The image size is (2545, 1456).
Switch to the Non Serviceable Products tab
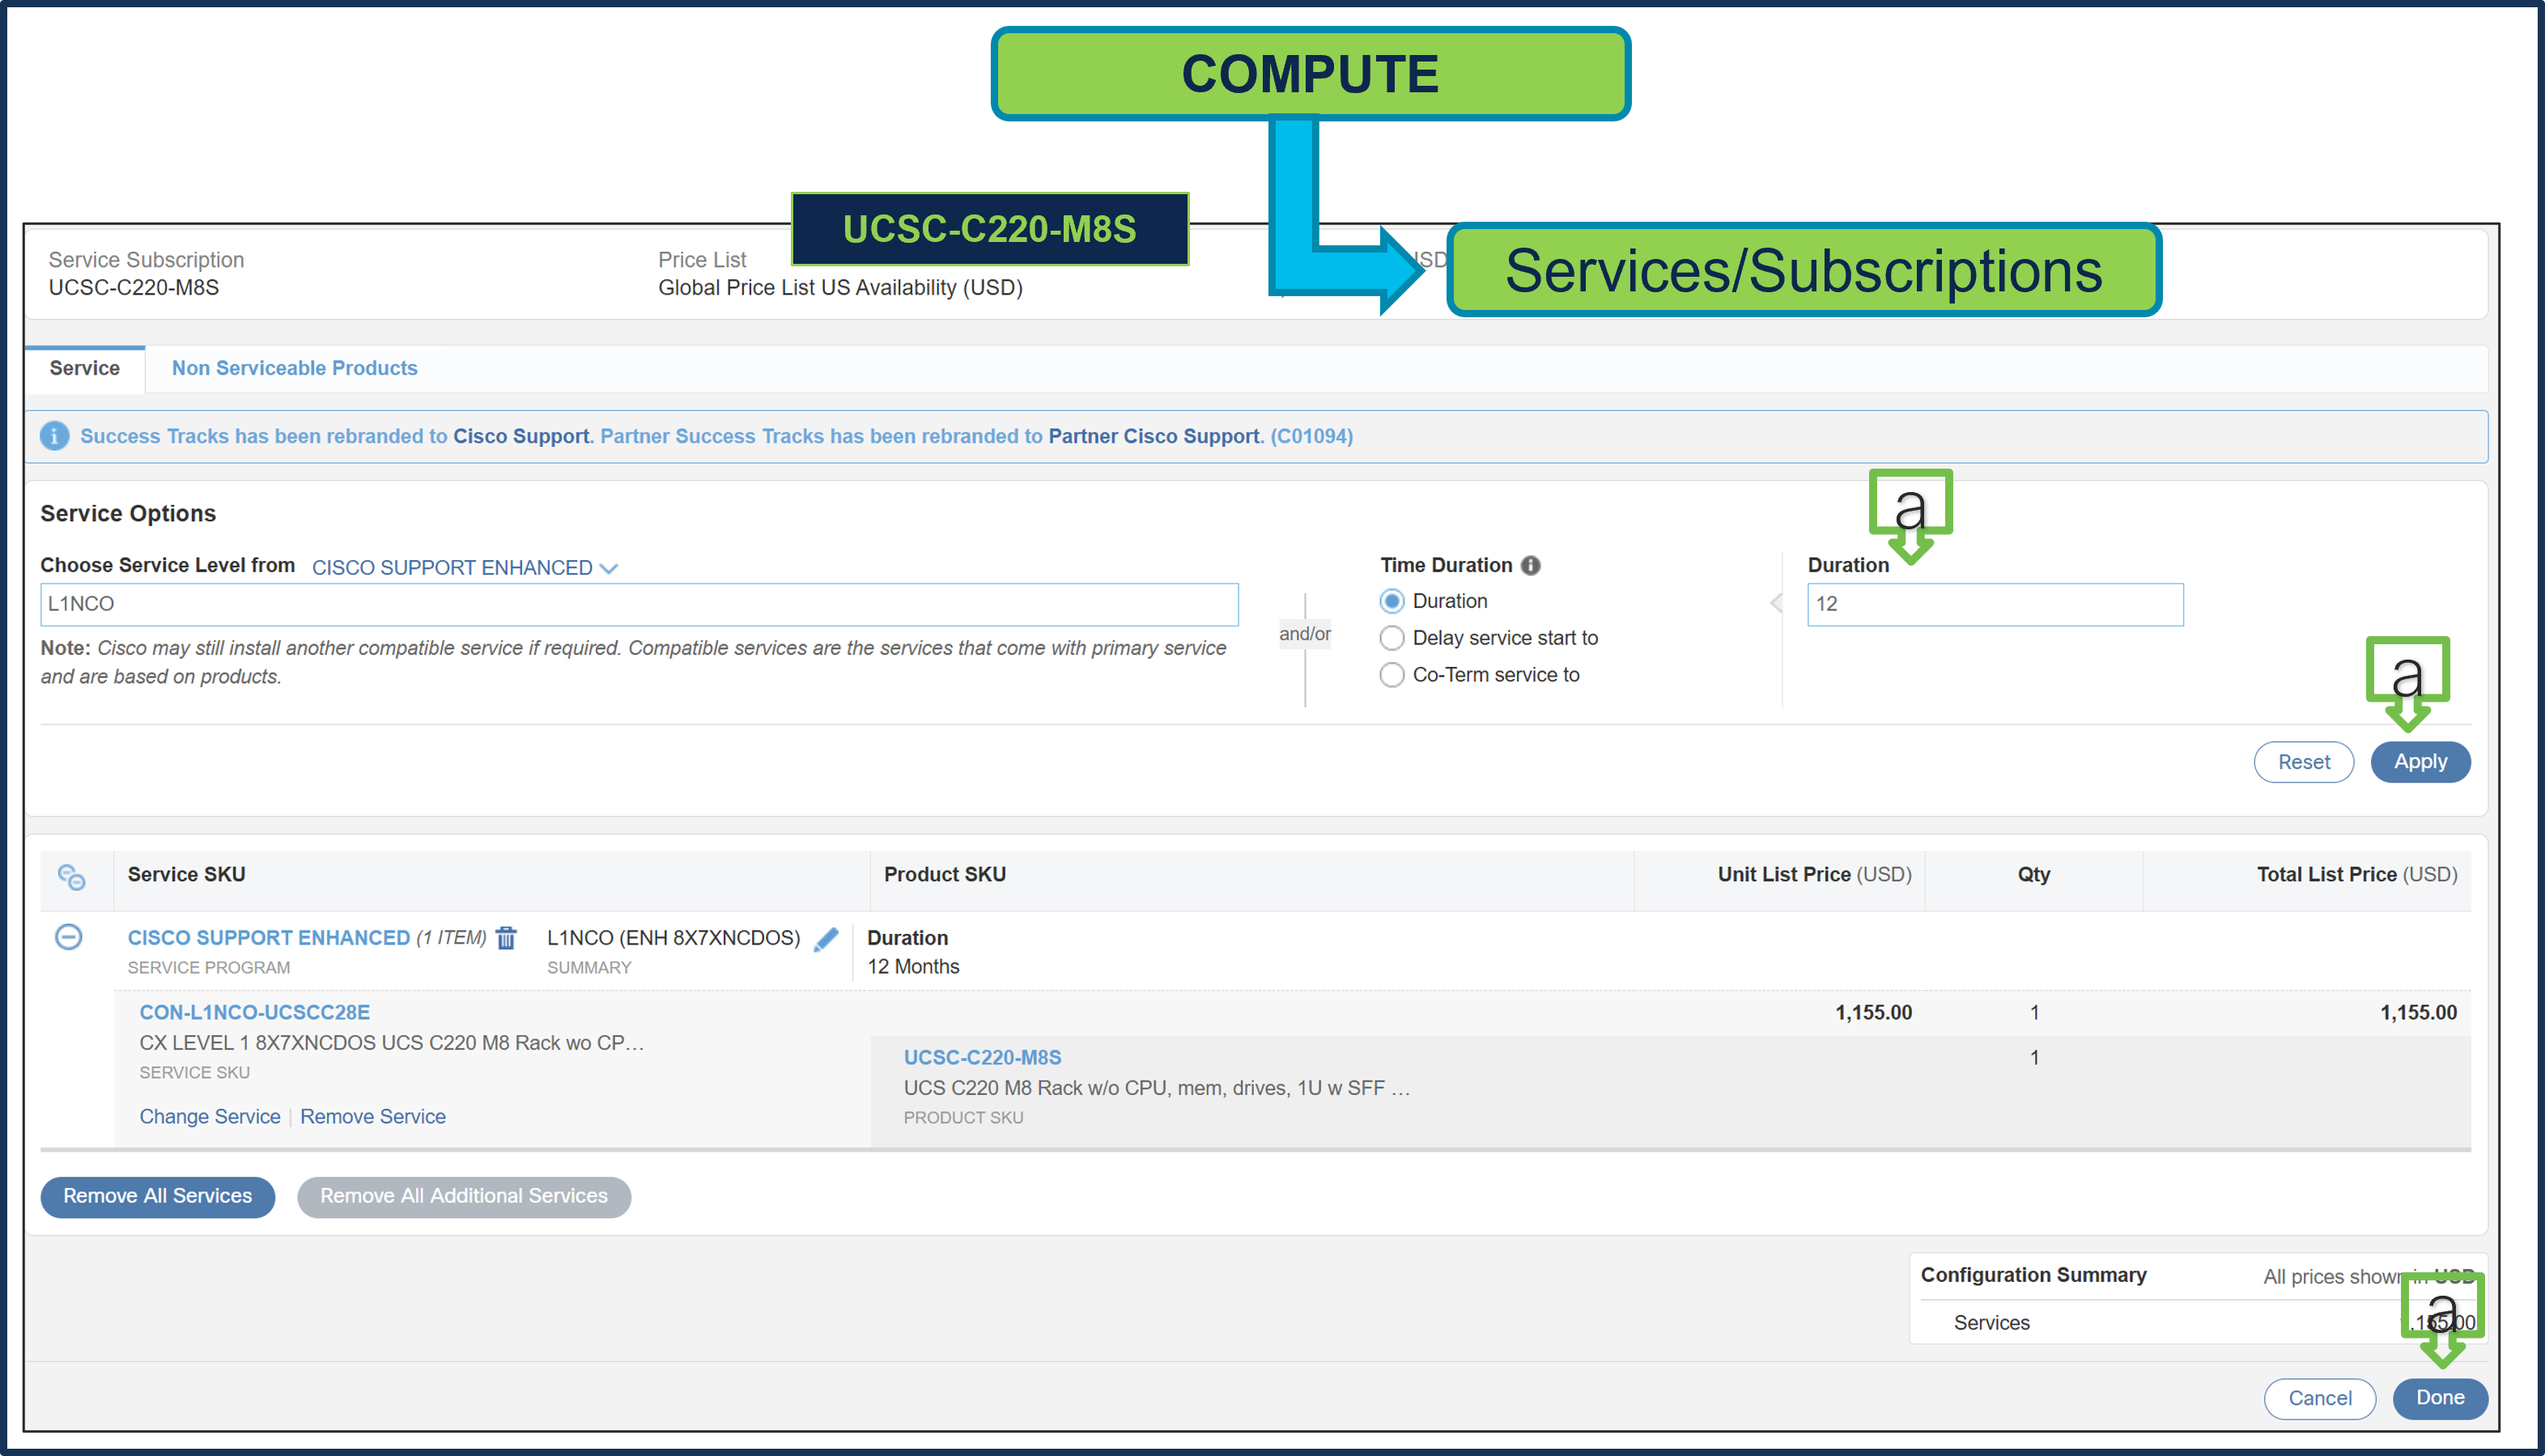(294, 368)
